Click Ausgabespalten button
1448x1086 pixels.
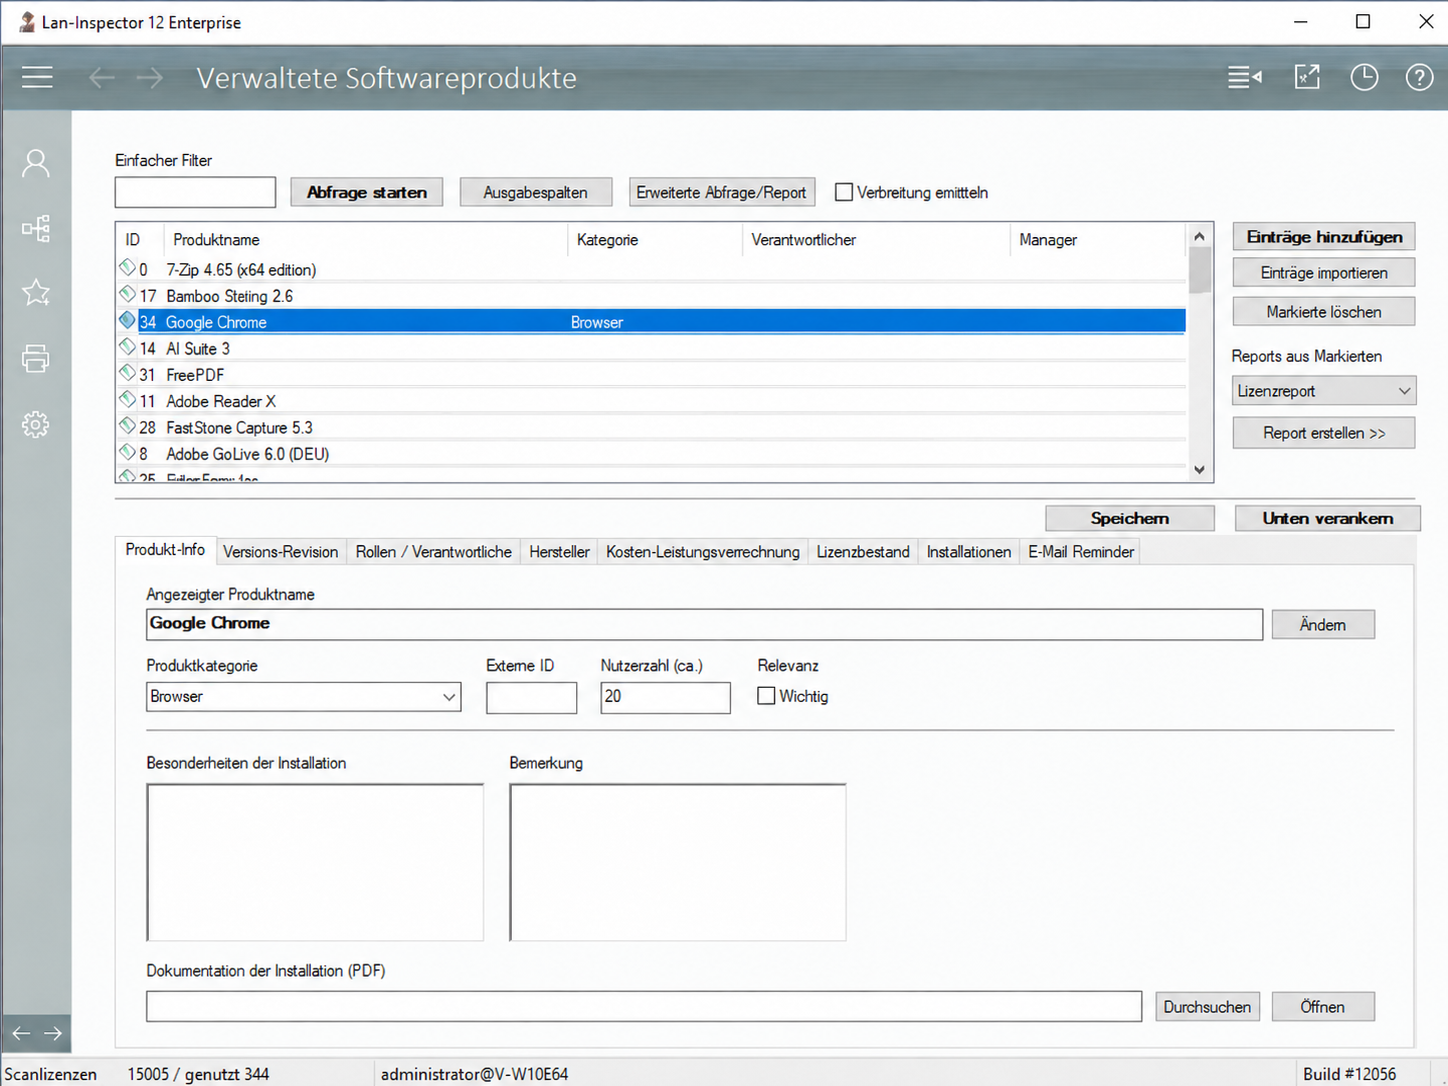tap(536, 192)
